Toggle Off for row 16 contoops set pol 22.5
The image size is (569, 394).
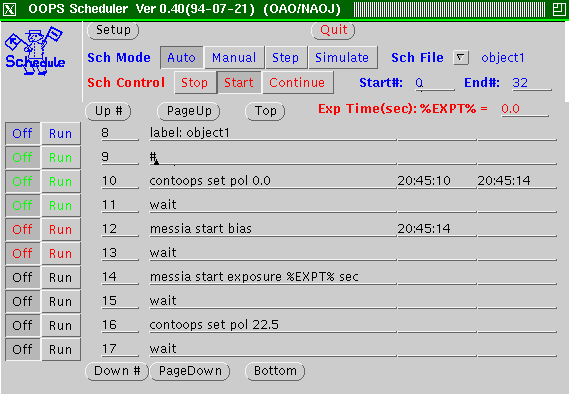[22, 325]
